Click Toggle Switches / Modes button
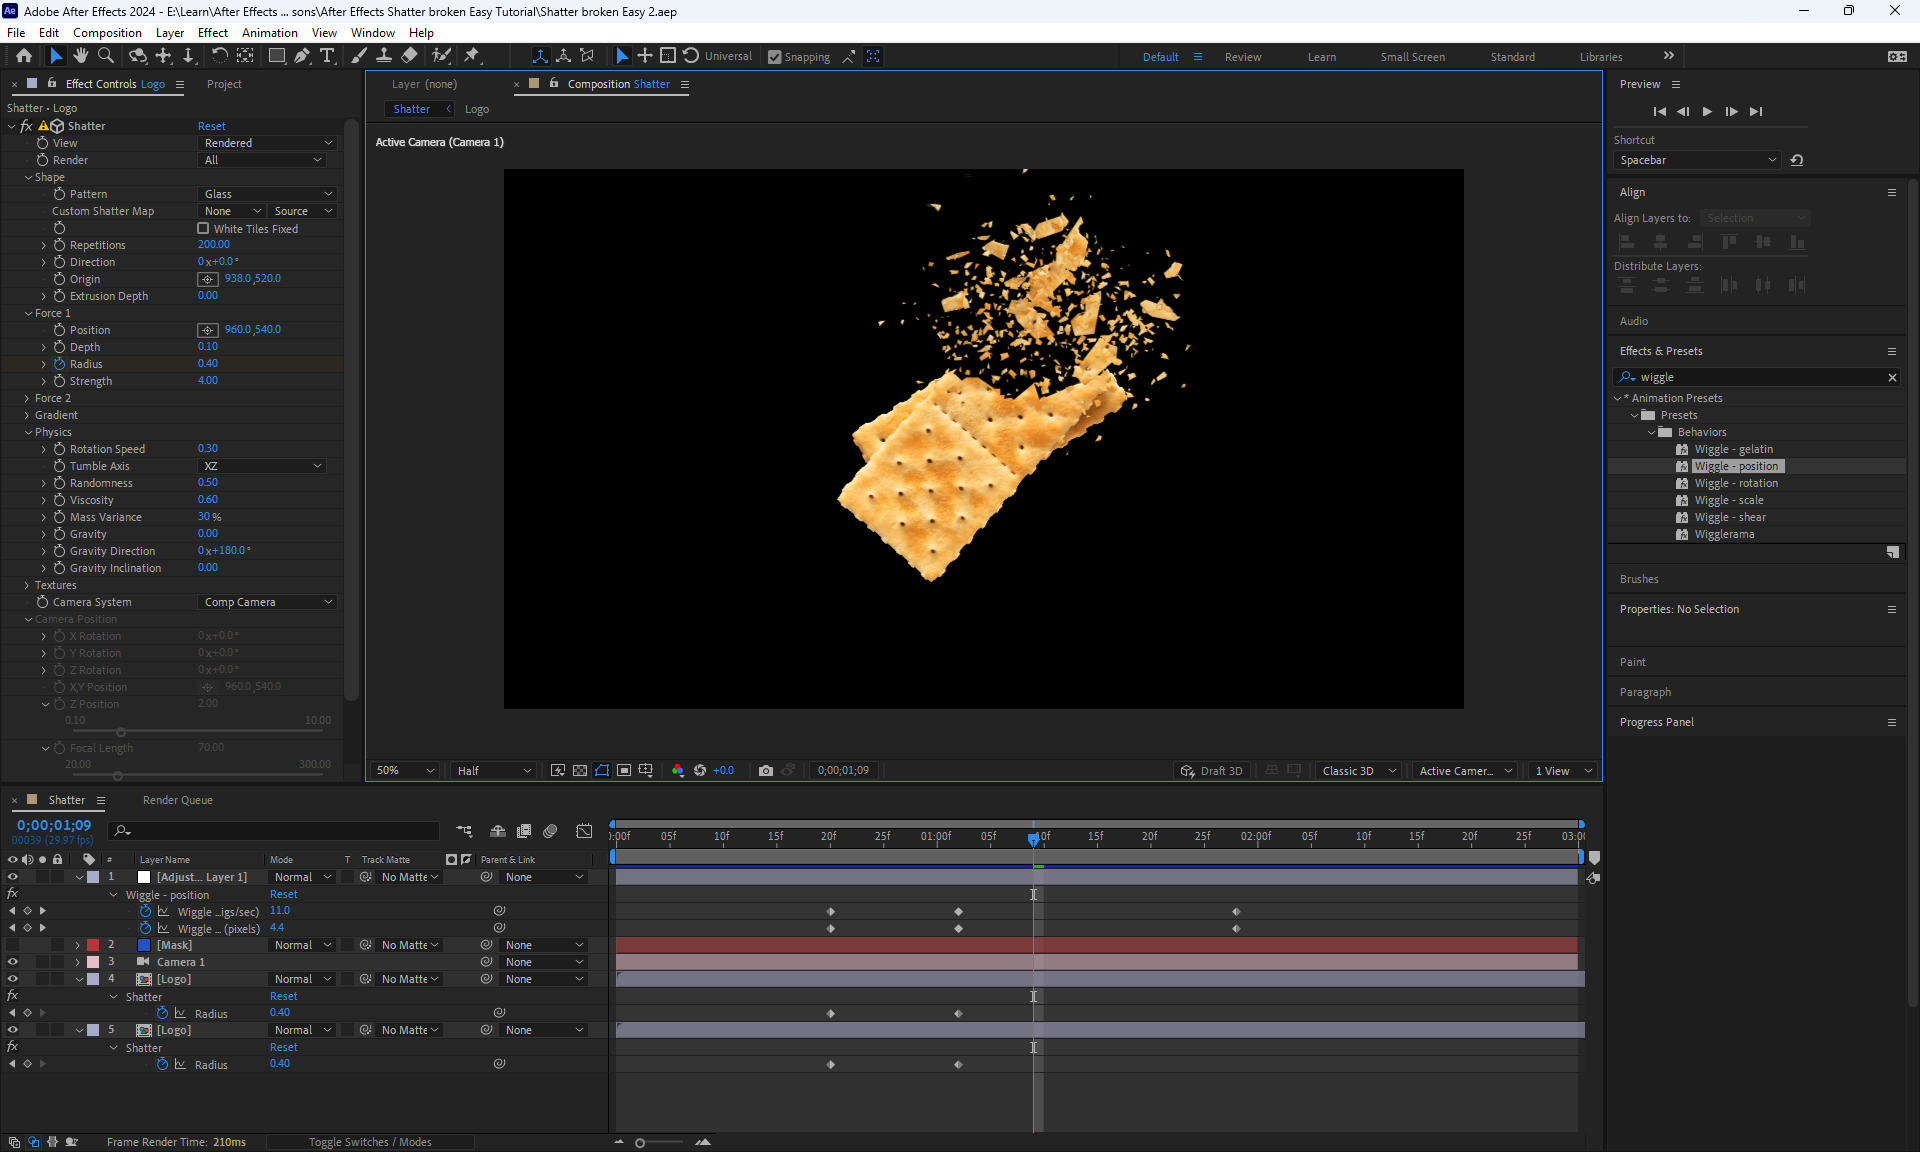This screenshot has width=1920, height=1152. pos(370,1142)
